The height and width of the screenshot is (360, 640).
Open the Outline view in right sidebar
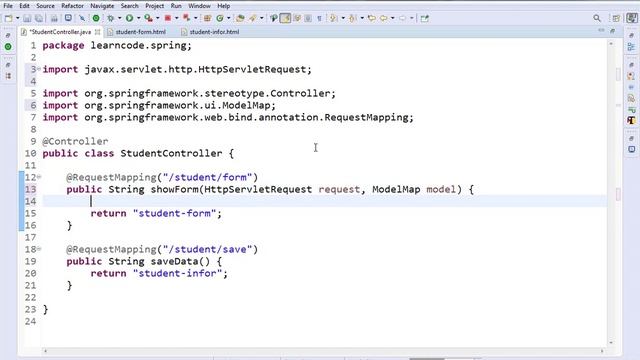tap(631, 47)
